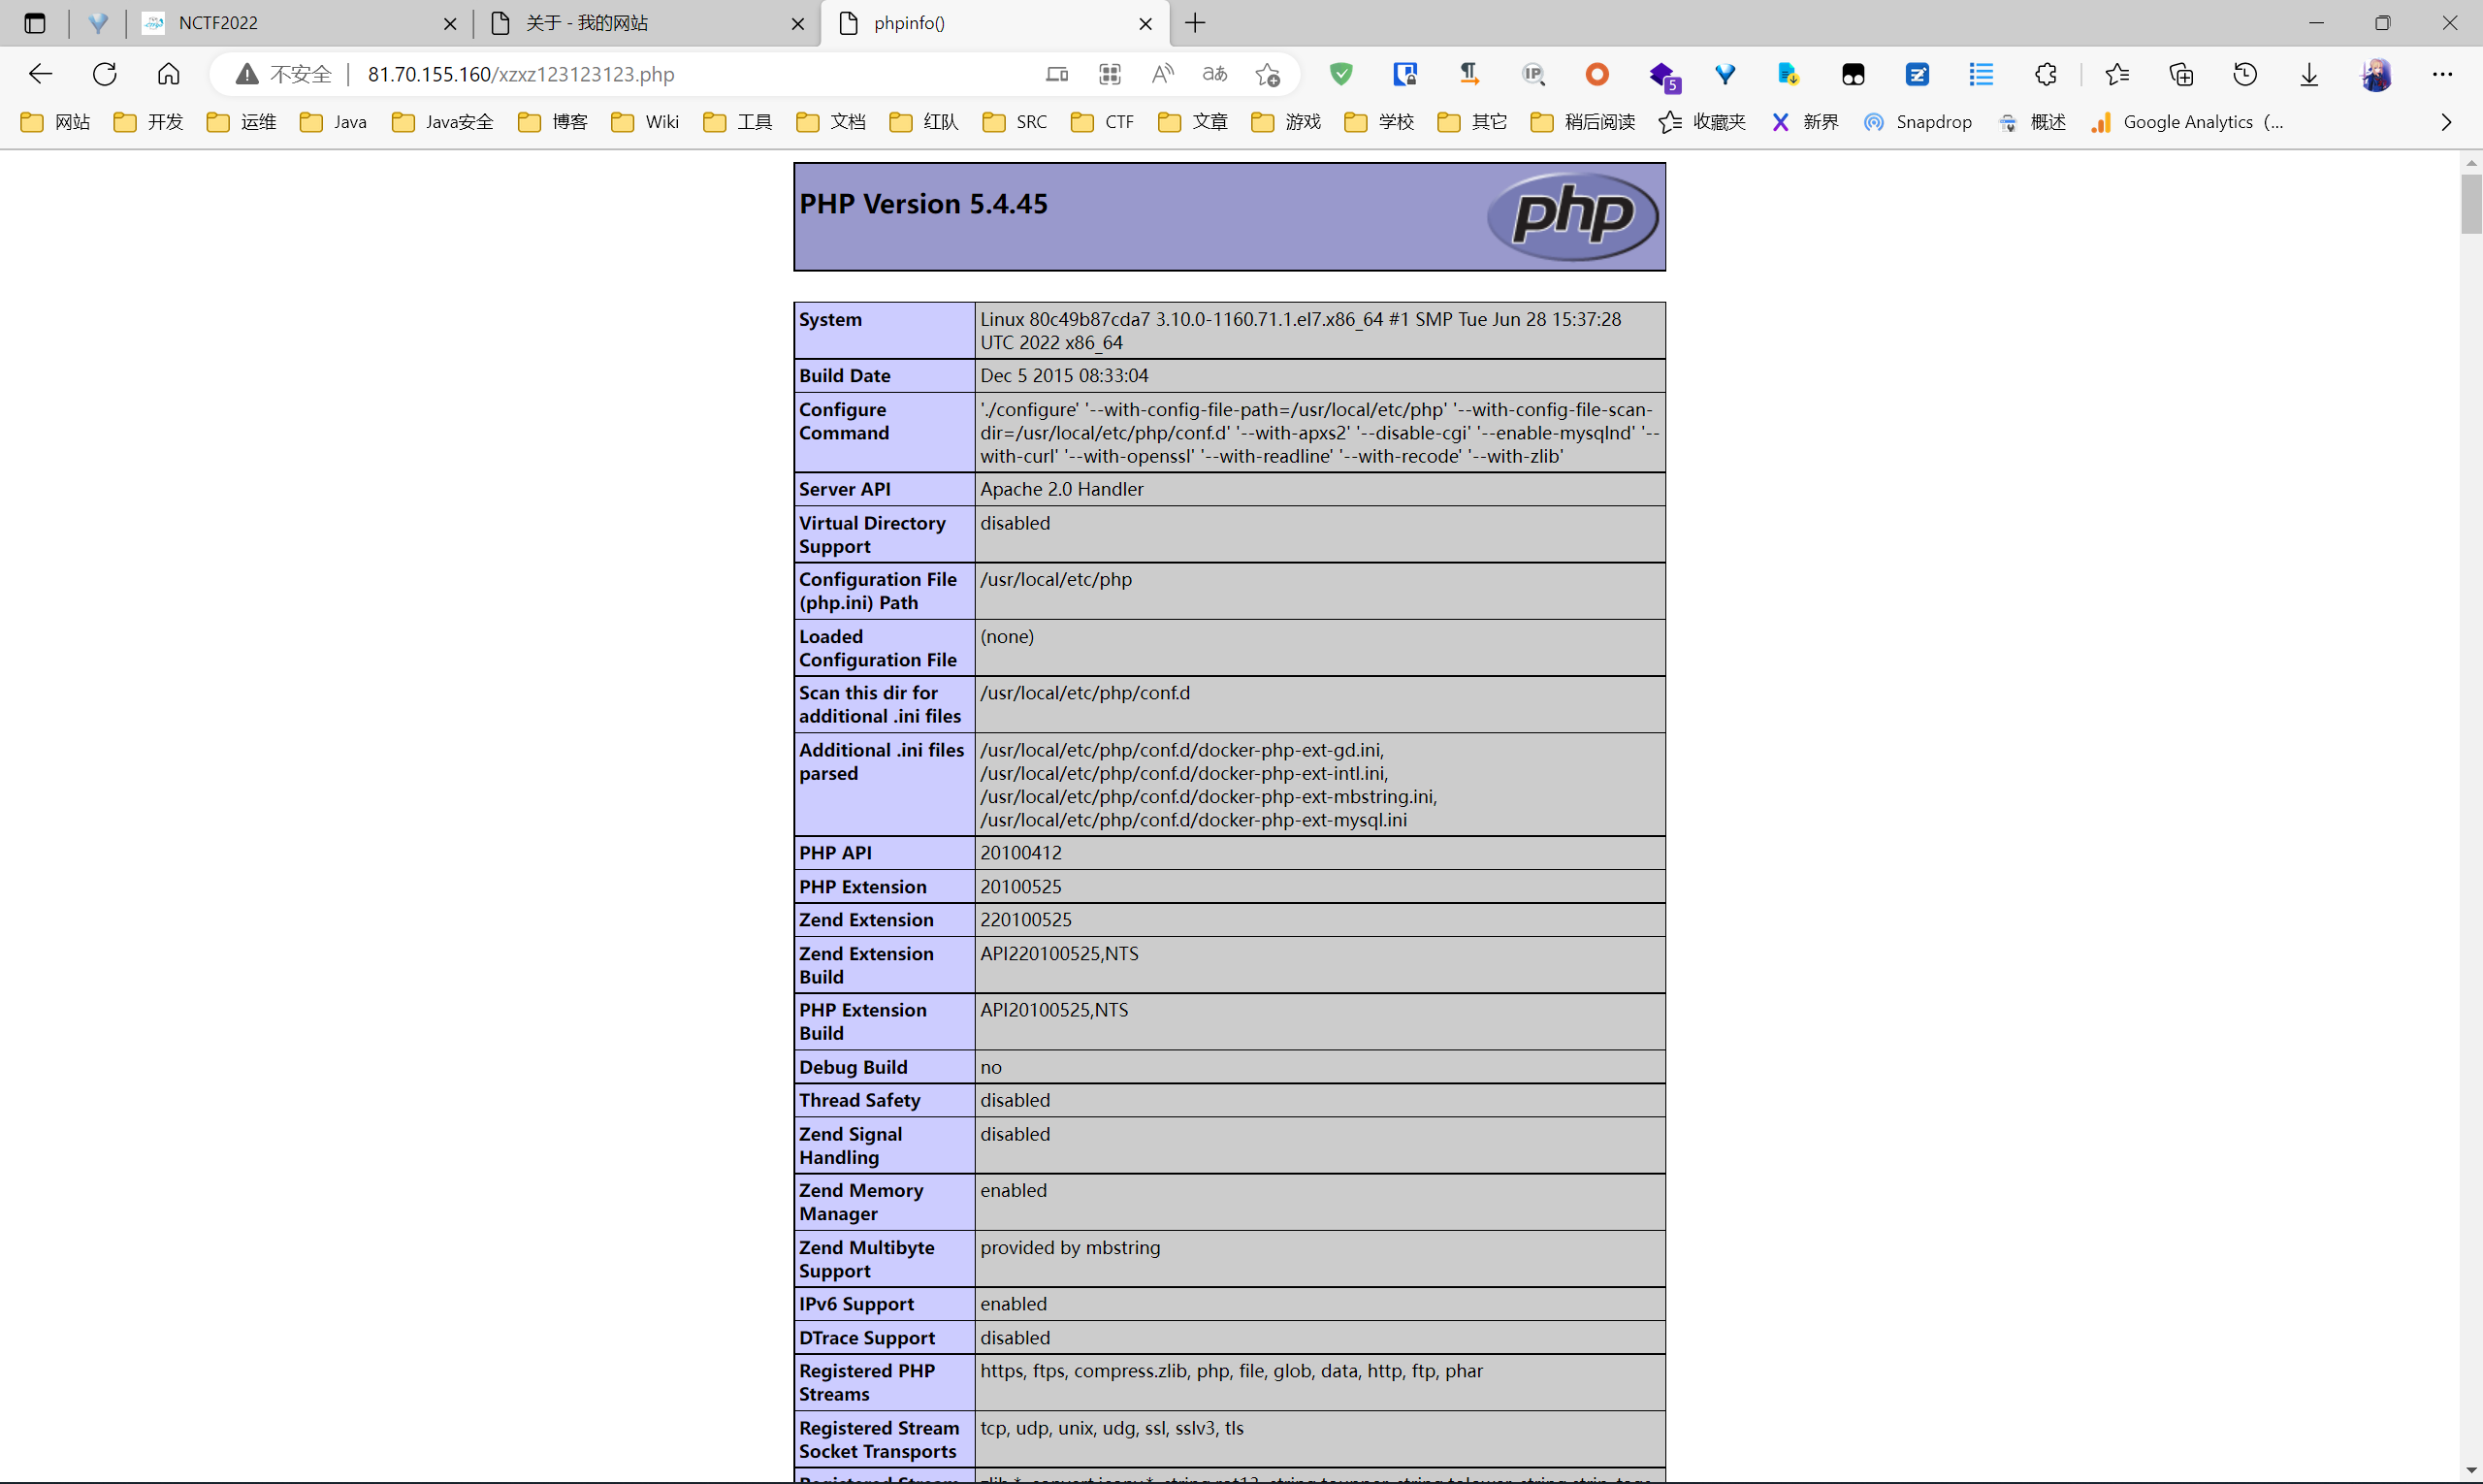This screenshot has width=2483, height=1484.
Task: Open the QR code / apps grid icon
Action: point(1110,74)
